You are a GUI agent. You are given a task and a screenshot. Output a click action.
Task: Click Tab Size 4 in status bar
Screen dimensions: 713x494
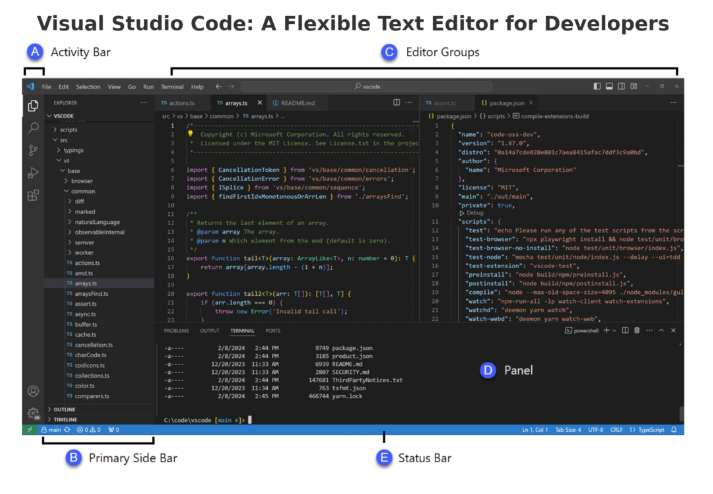click(x=568, y=430)
